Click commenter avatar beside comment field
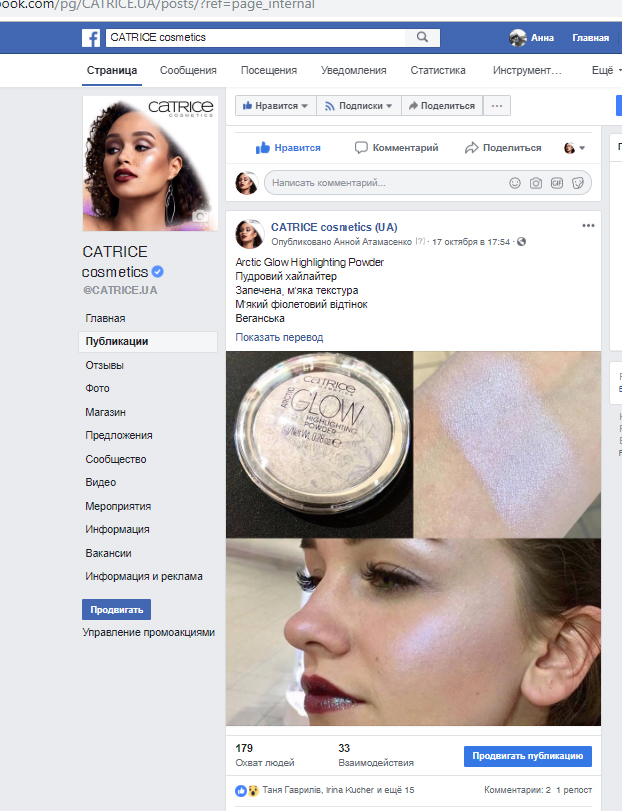Screen dimensions: 622x811 click(247, 183)
